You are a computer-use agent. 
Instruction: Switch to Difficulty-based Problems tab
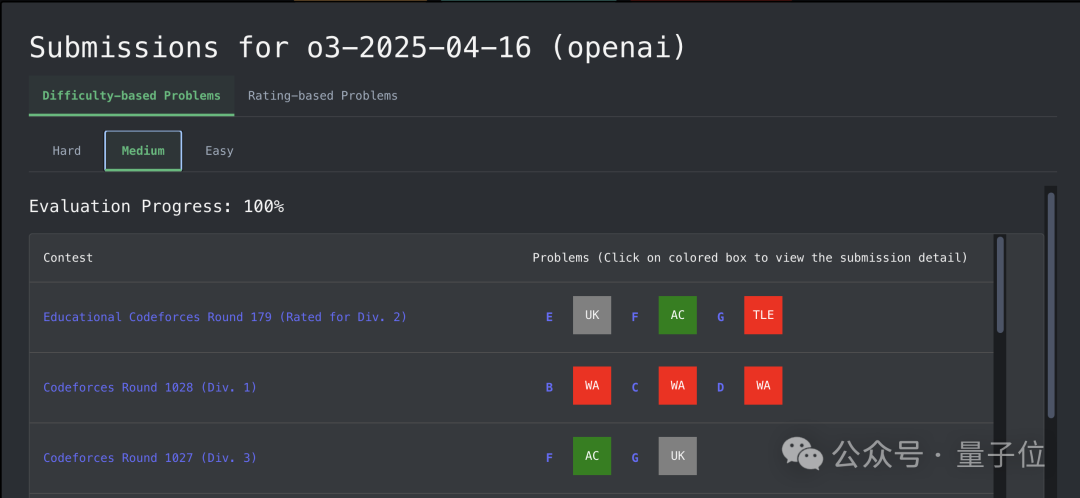(x=131, y=96)
